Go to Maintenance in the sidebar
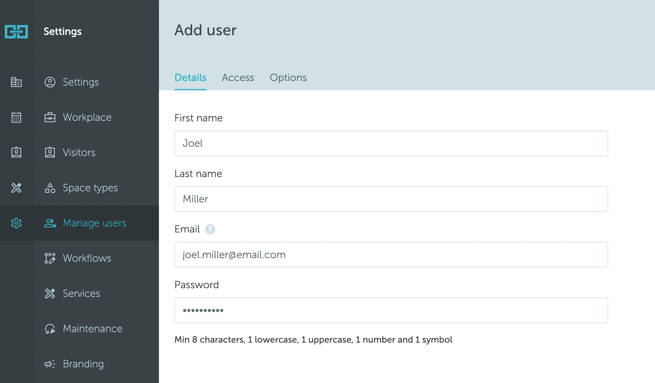This screenshot has height=383, width=655. coord(92,329)
